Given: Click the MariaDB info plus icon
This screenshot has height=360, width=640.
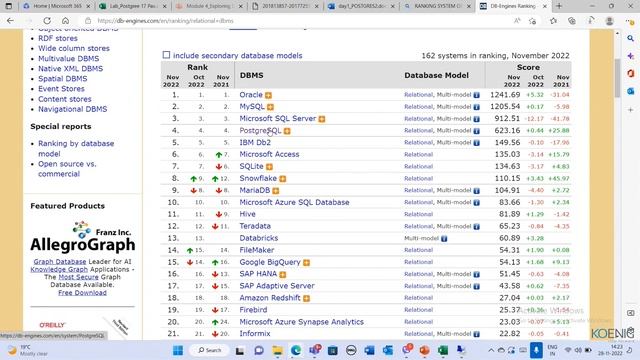Looking at the screenshot, I should pyautogui.click(x=276, y=191).
